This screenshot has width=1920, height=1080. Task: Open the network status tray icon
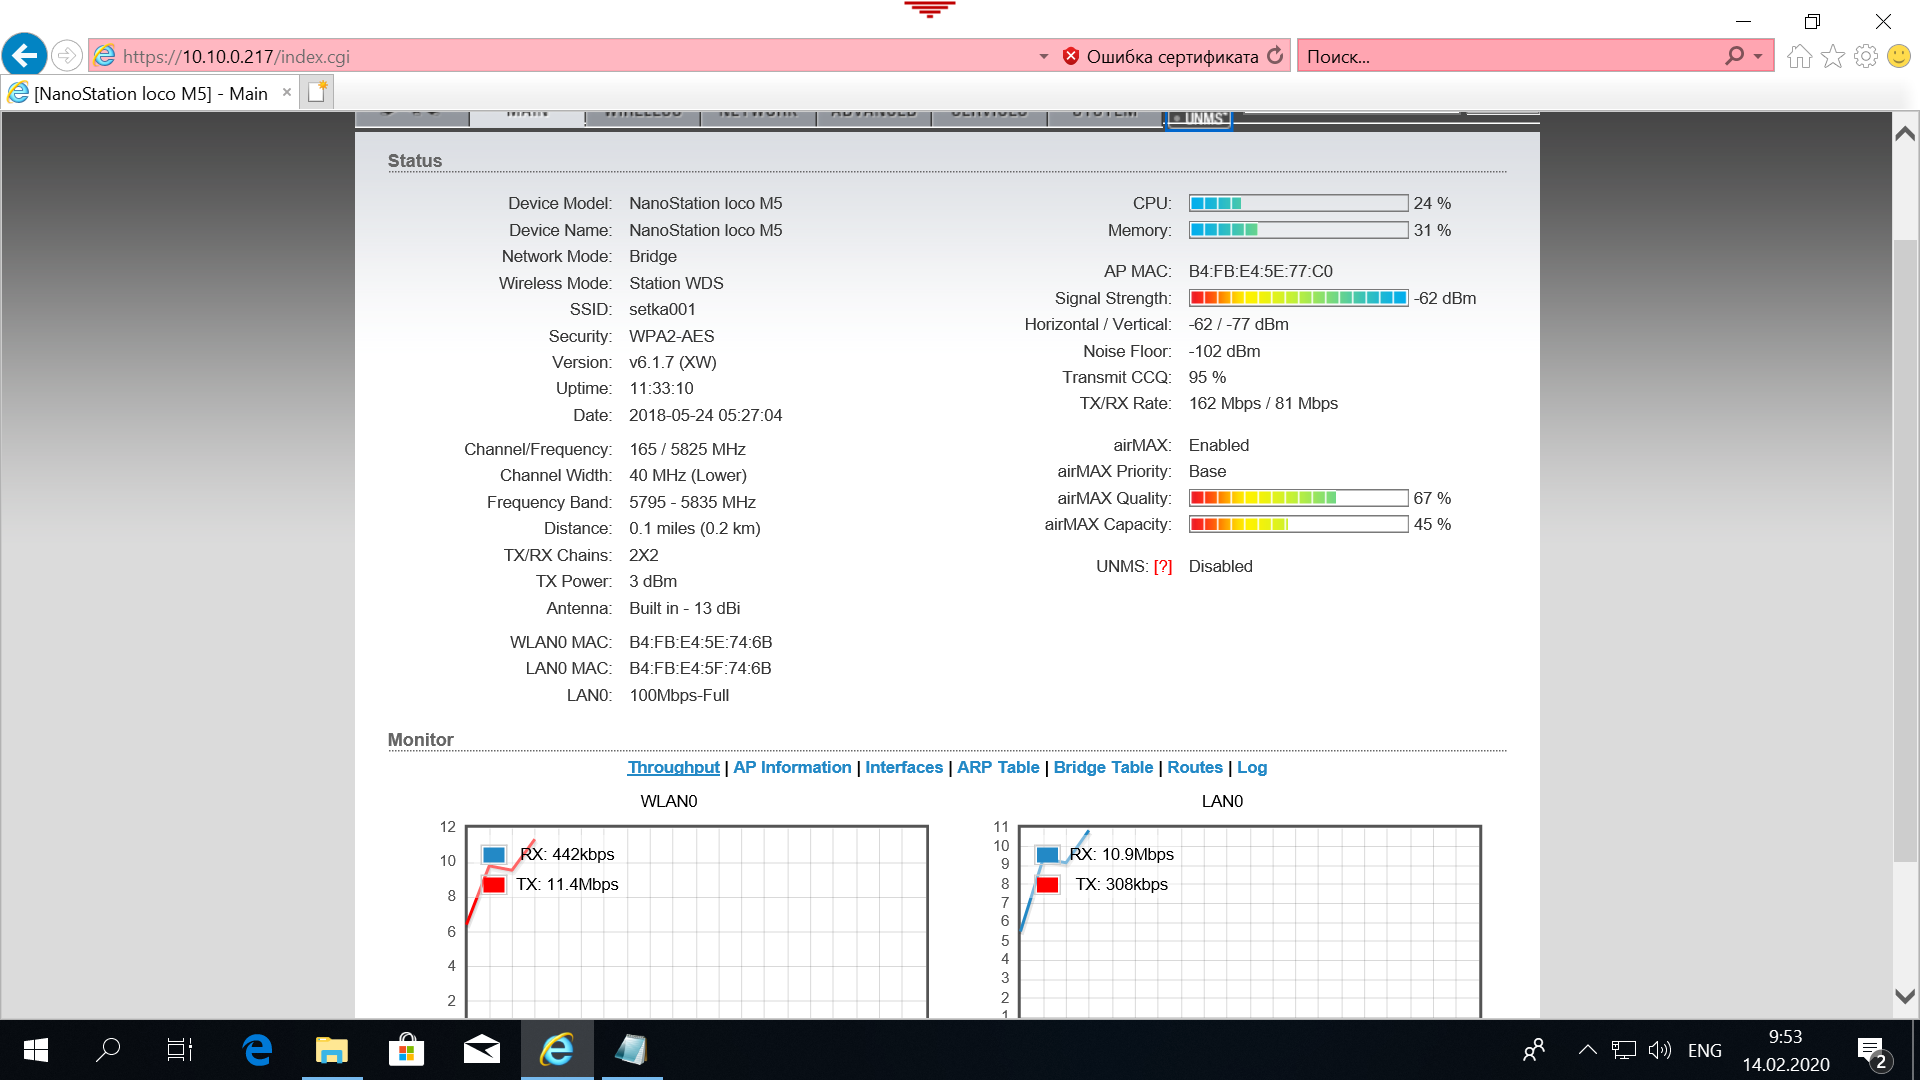coord(1624,1050)
